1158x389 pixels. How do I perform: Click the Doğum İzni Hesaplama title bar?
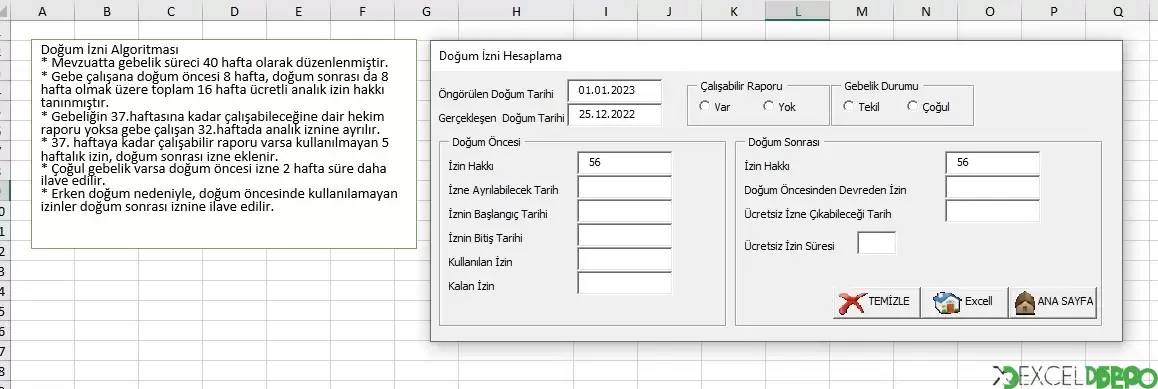point(776,56)
